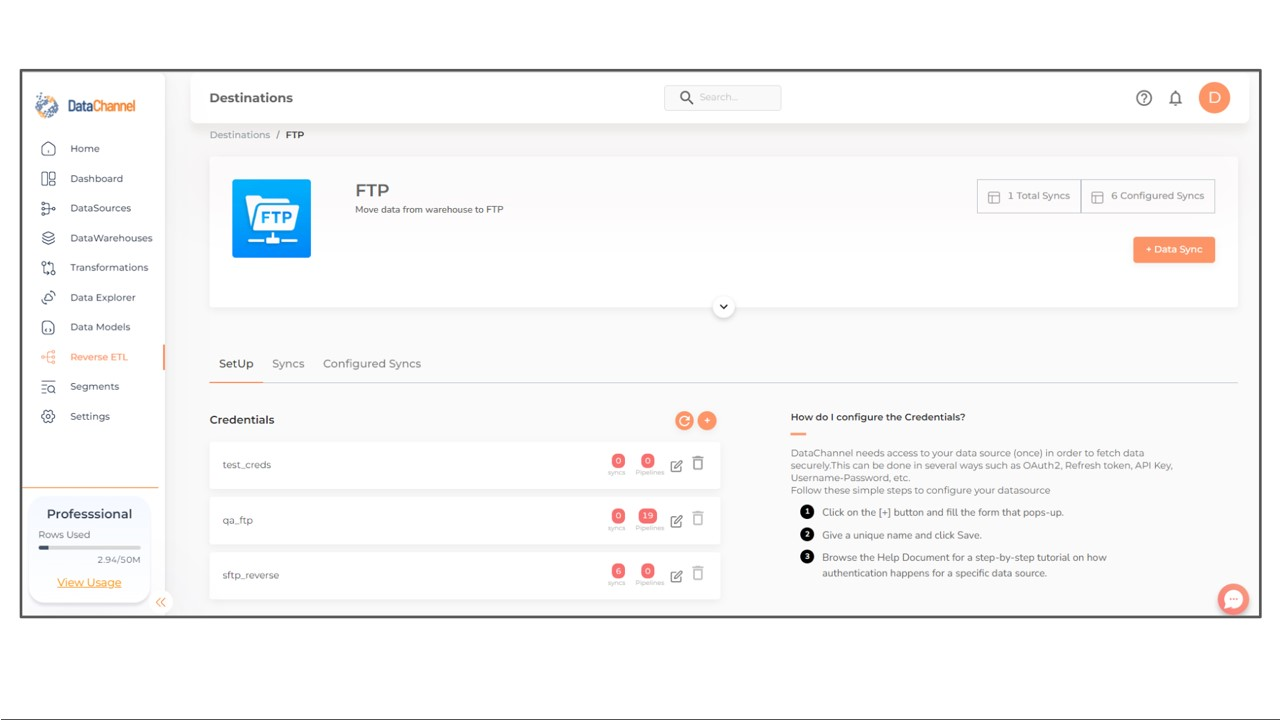Delete test_creds credential
This screenshot has width=1280, height=720.
[698, 464]
